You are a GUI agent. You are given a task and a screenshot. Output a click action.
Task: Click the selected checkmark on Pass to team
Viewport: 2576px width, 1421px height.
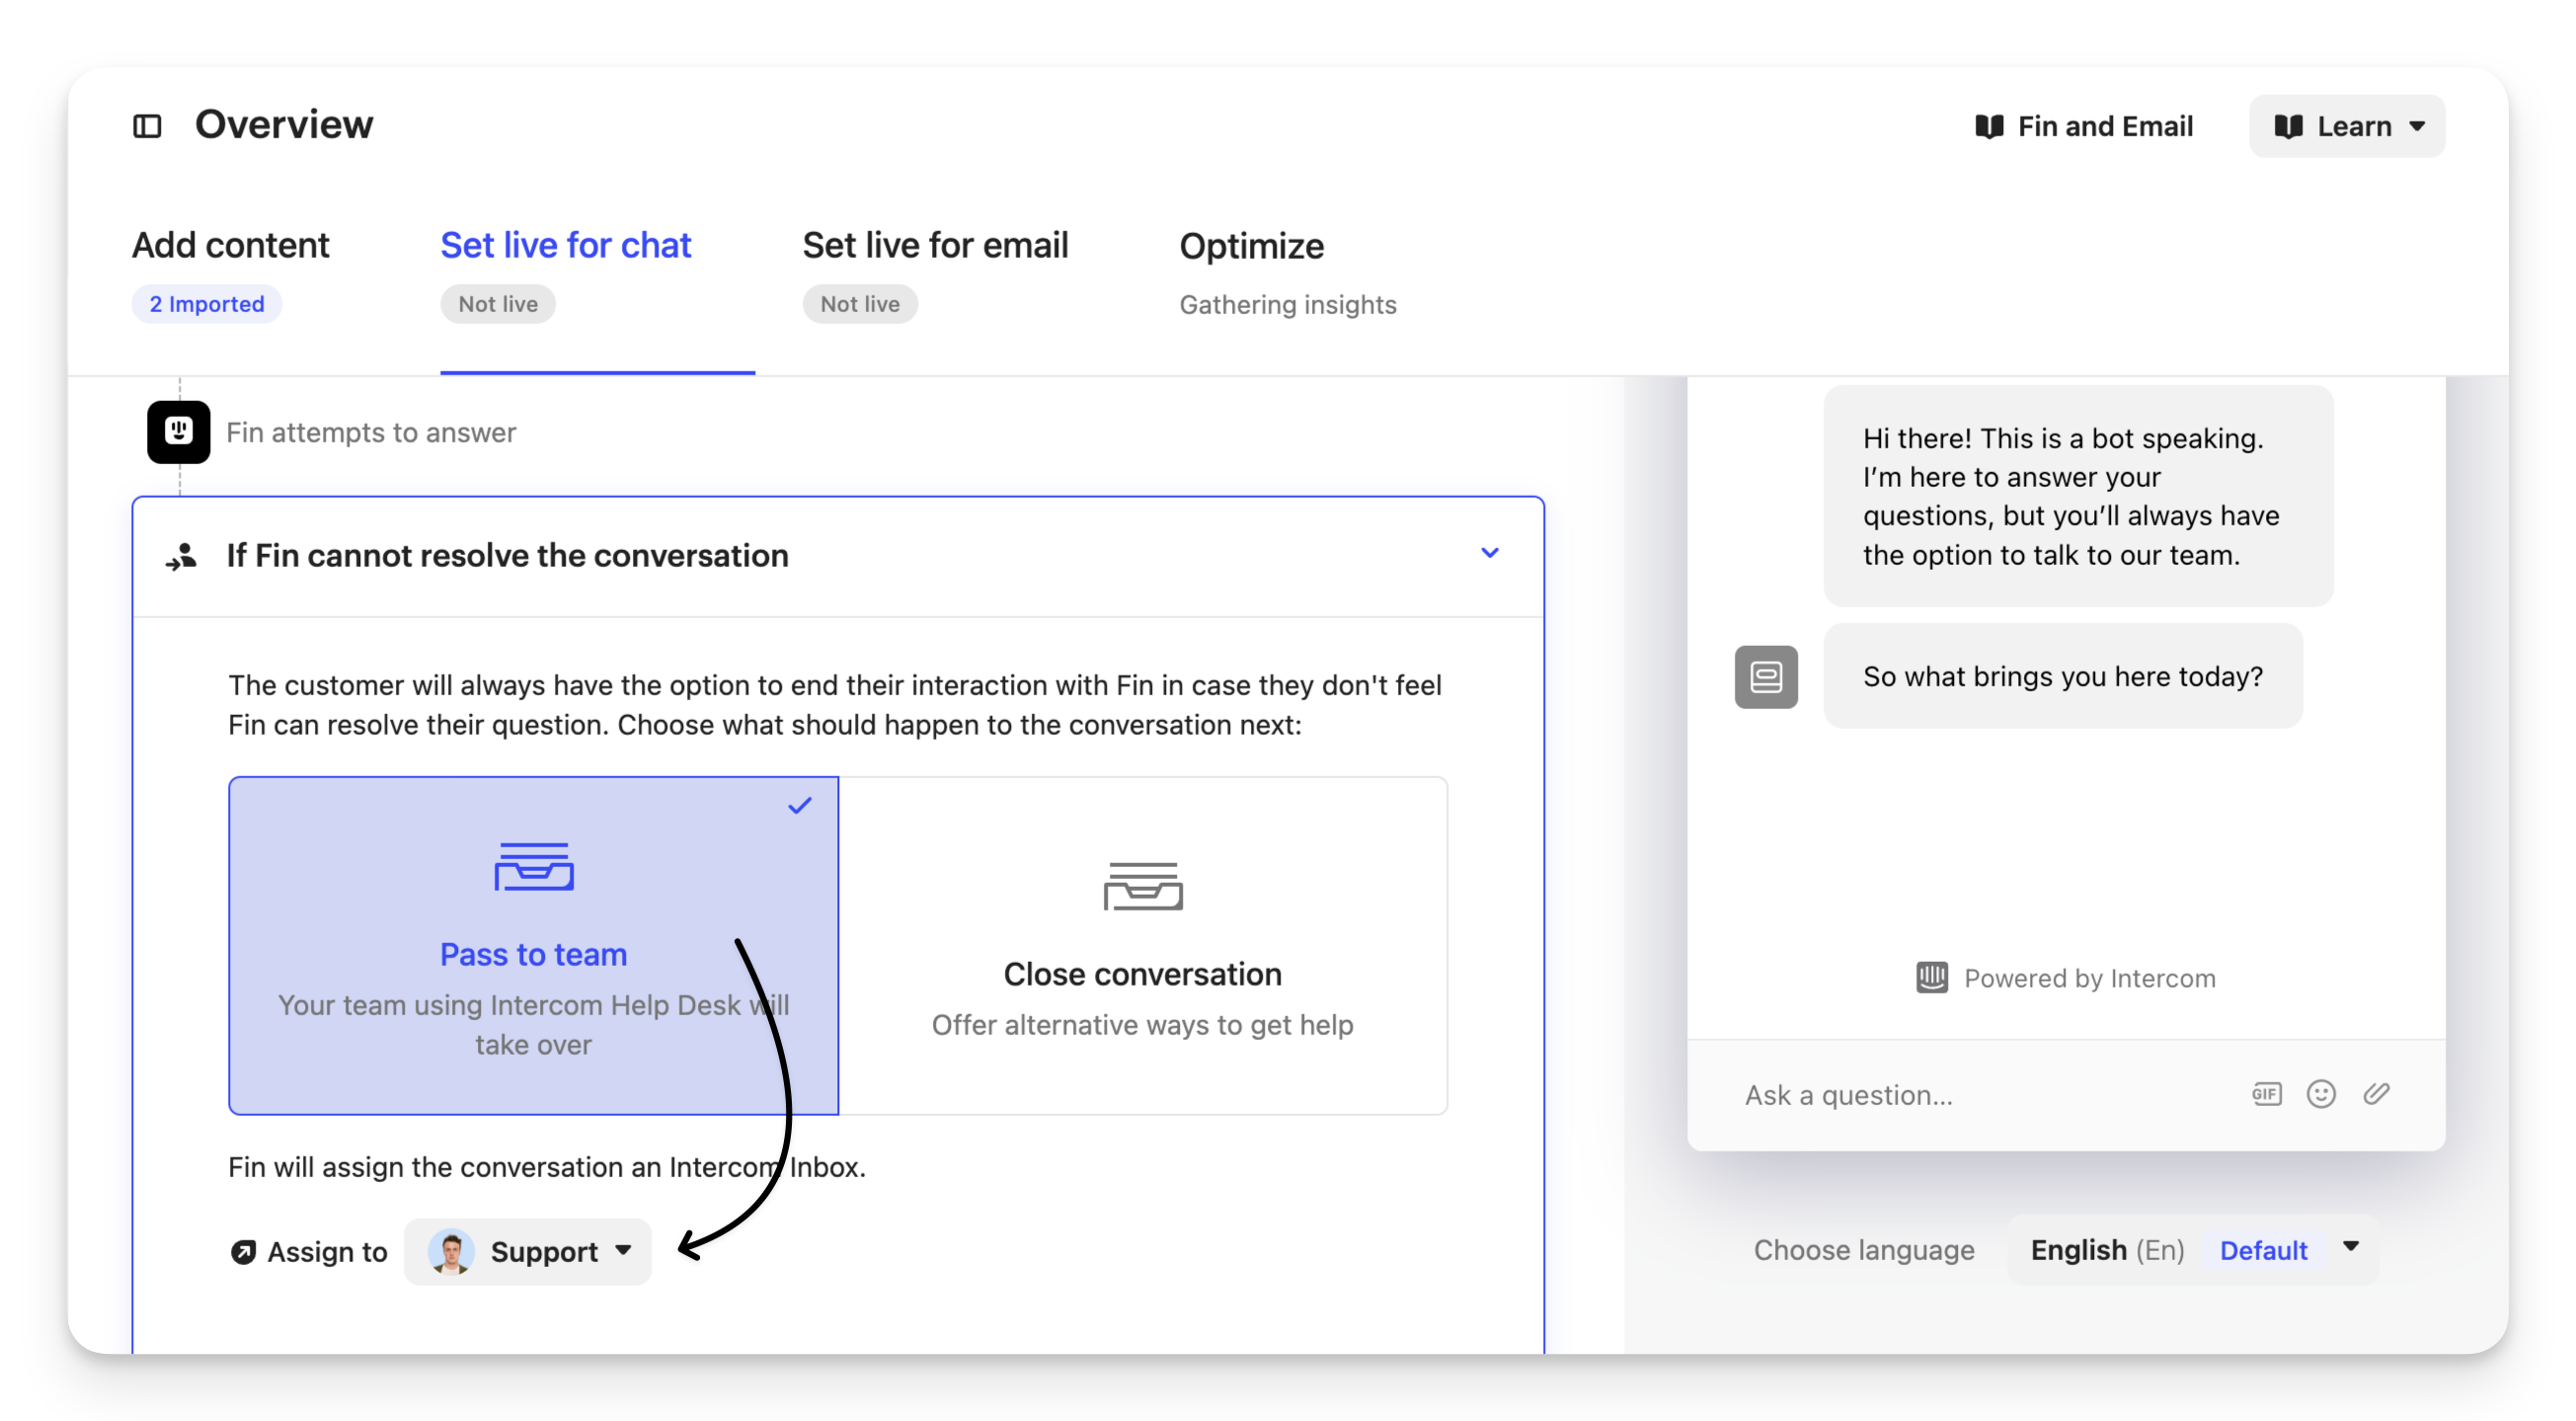(x=799, y=805)
